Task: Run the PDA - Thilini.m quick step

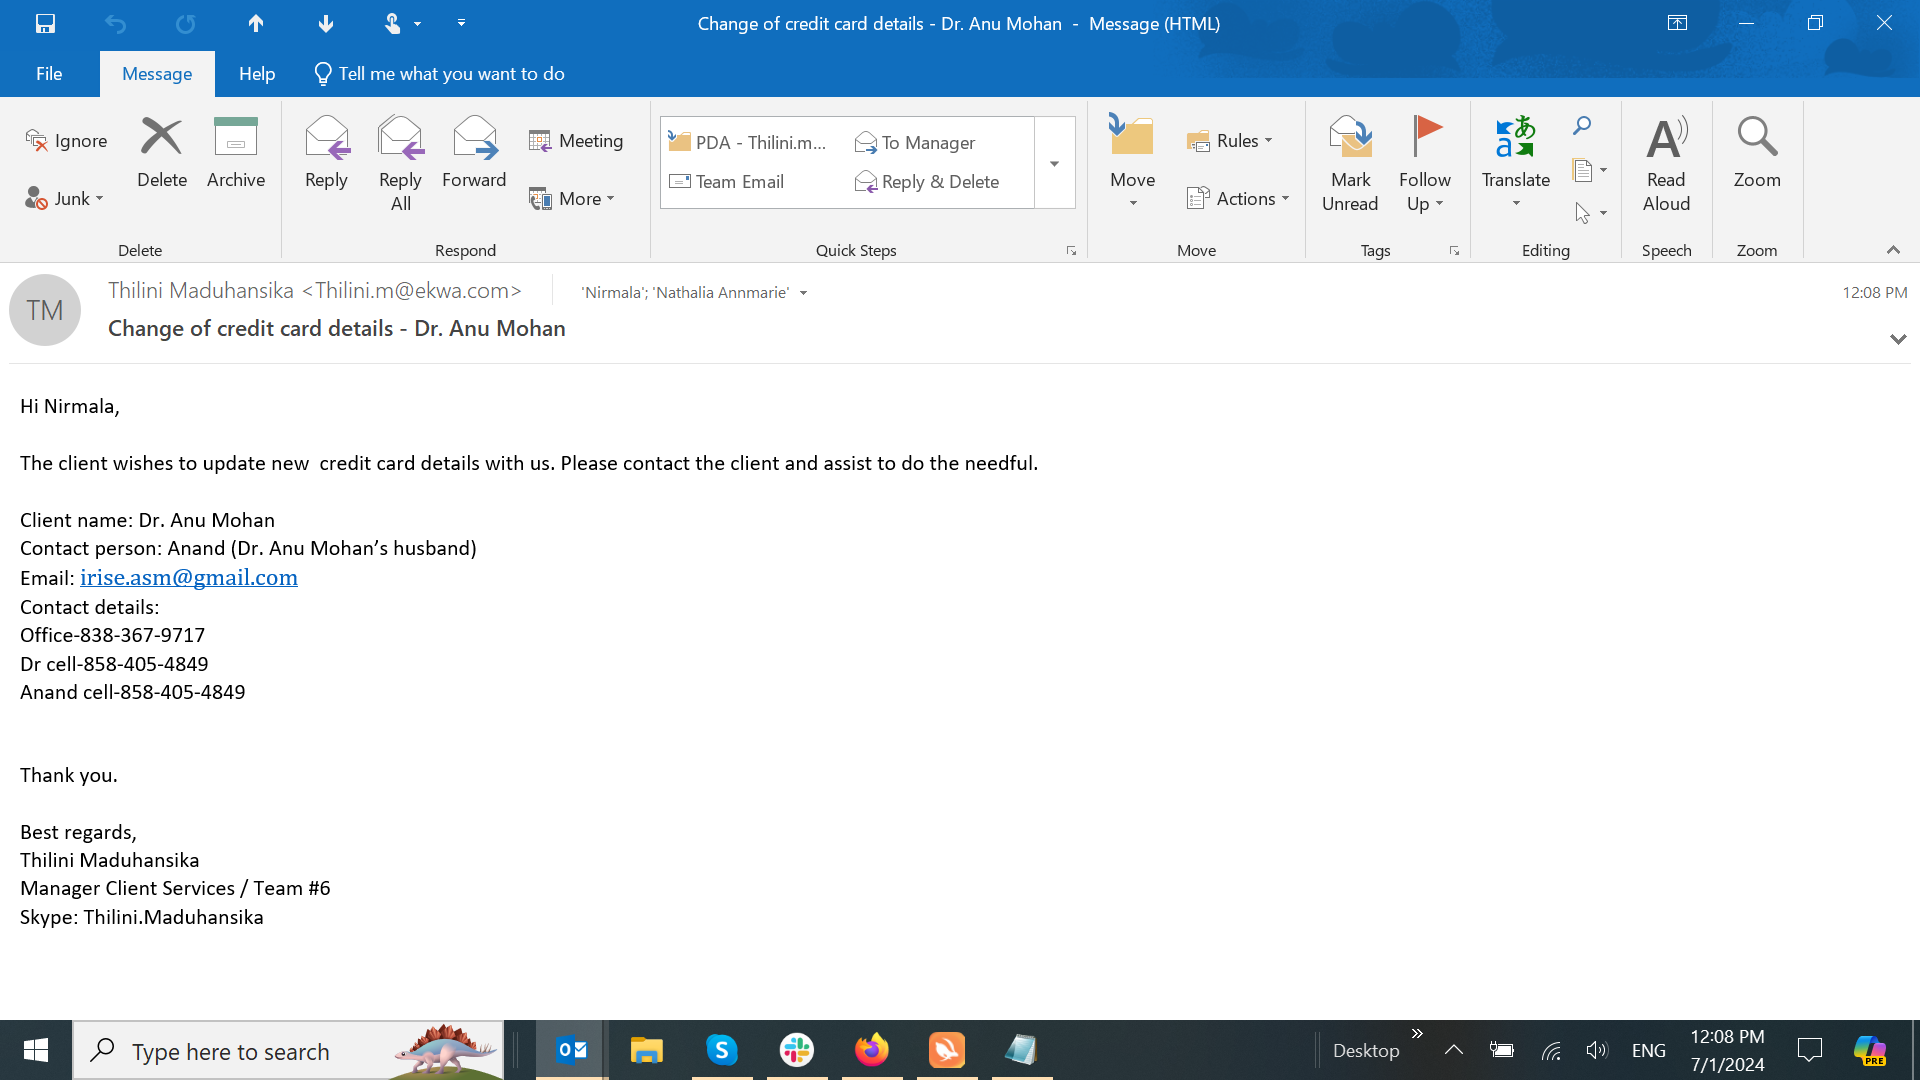Action: click(x=748, y=143)
